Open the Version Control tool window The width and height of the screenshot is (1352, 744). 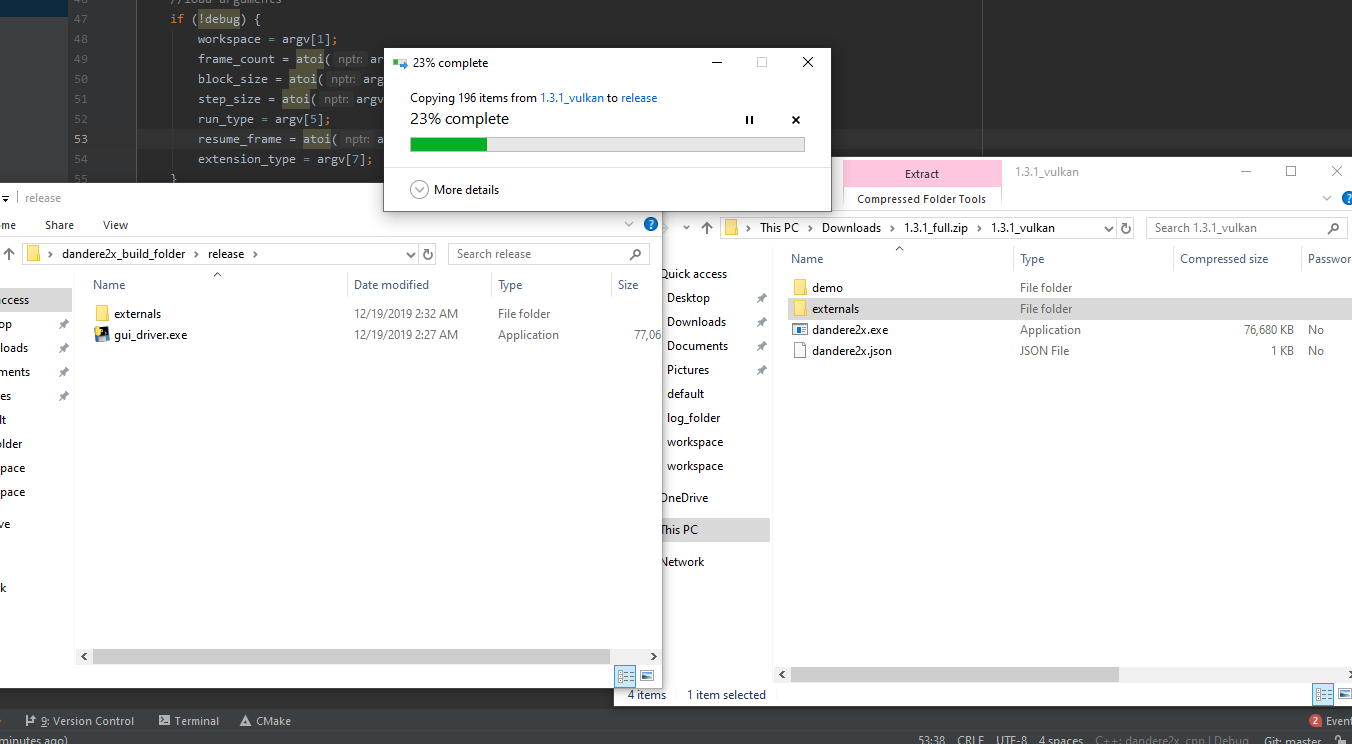88,720
